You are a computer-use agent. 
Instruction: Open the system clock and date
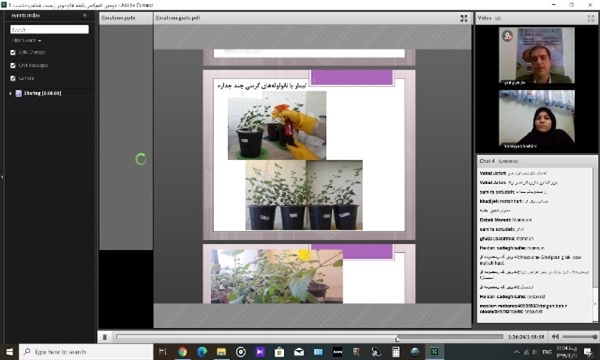point(567,352)
